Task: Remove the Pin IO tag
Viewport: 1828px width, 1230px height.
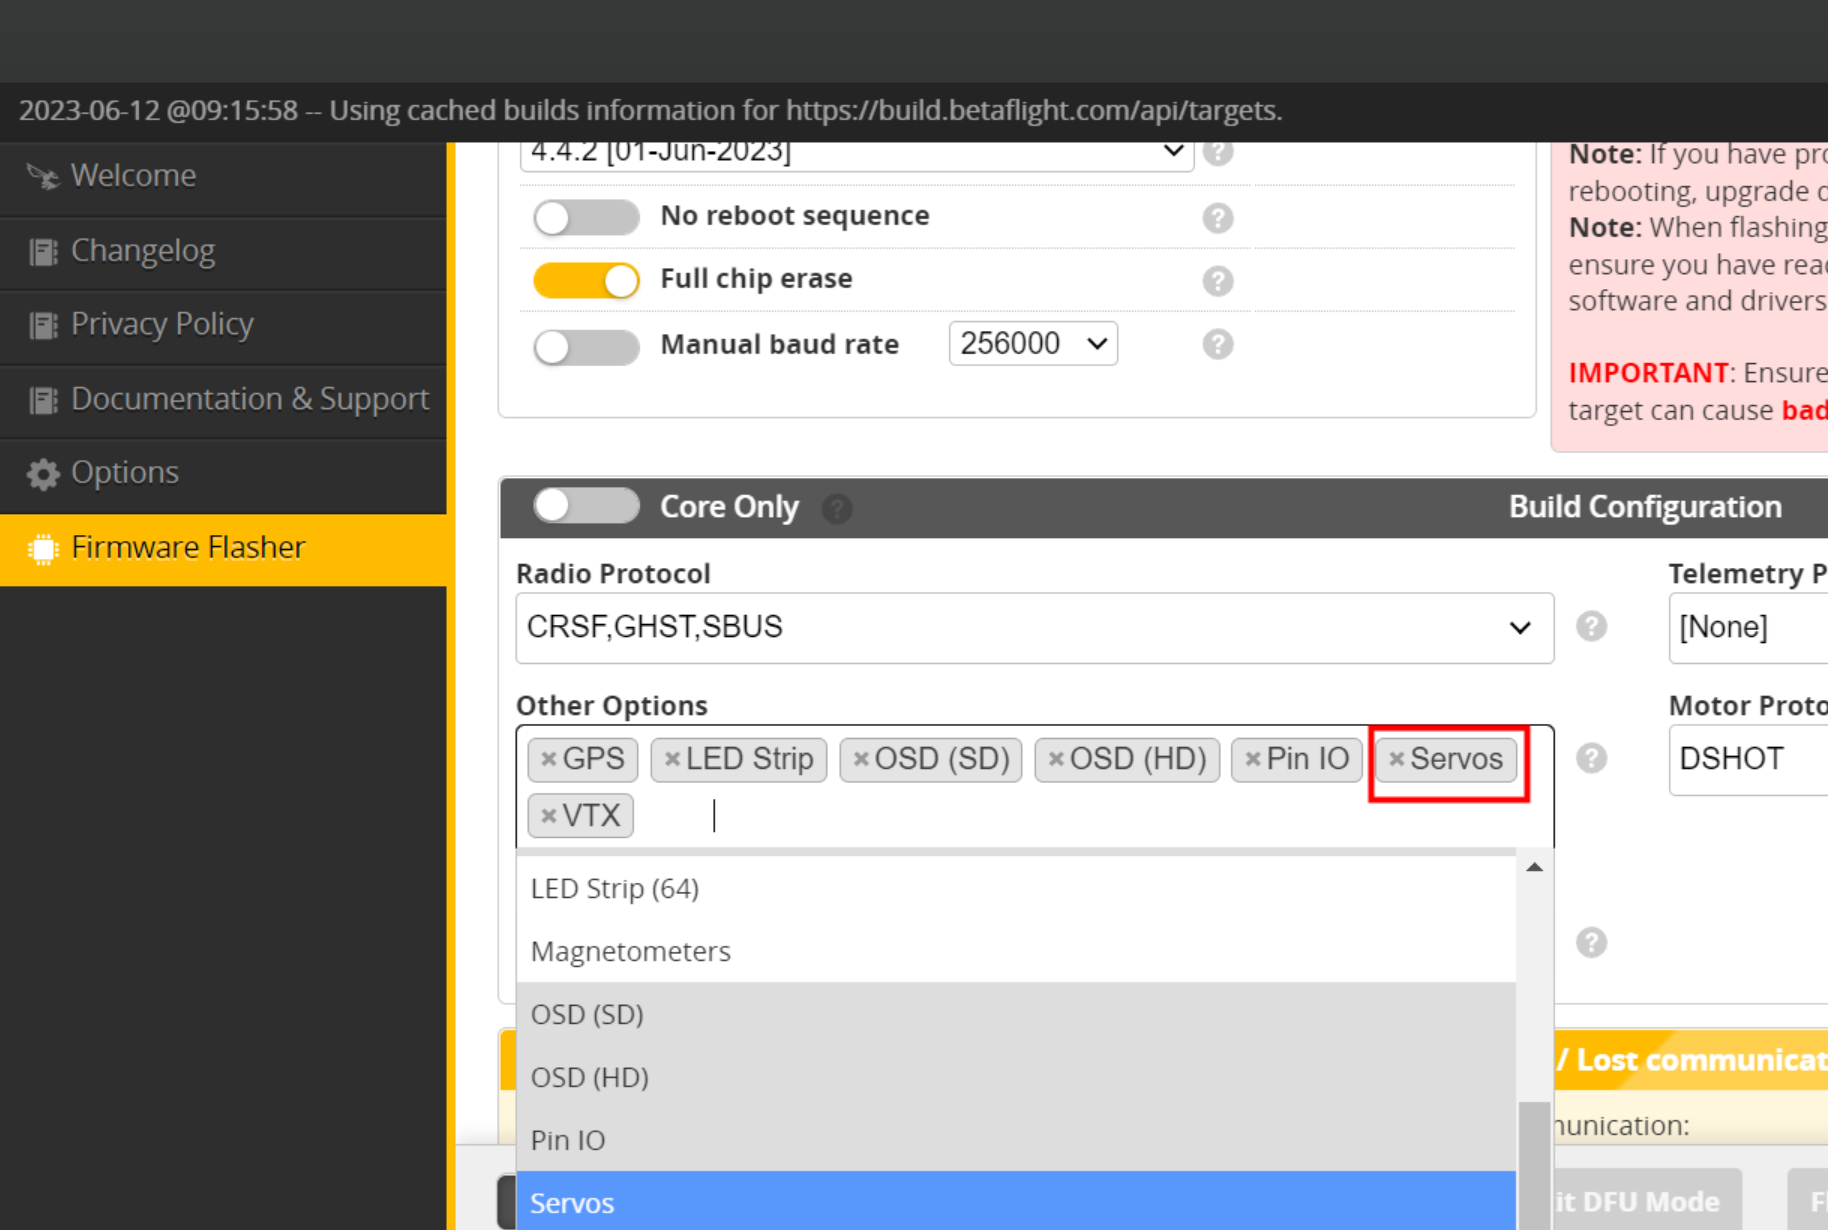Action: pos(1253,760)
